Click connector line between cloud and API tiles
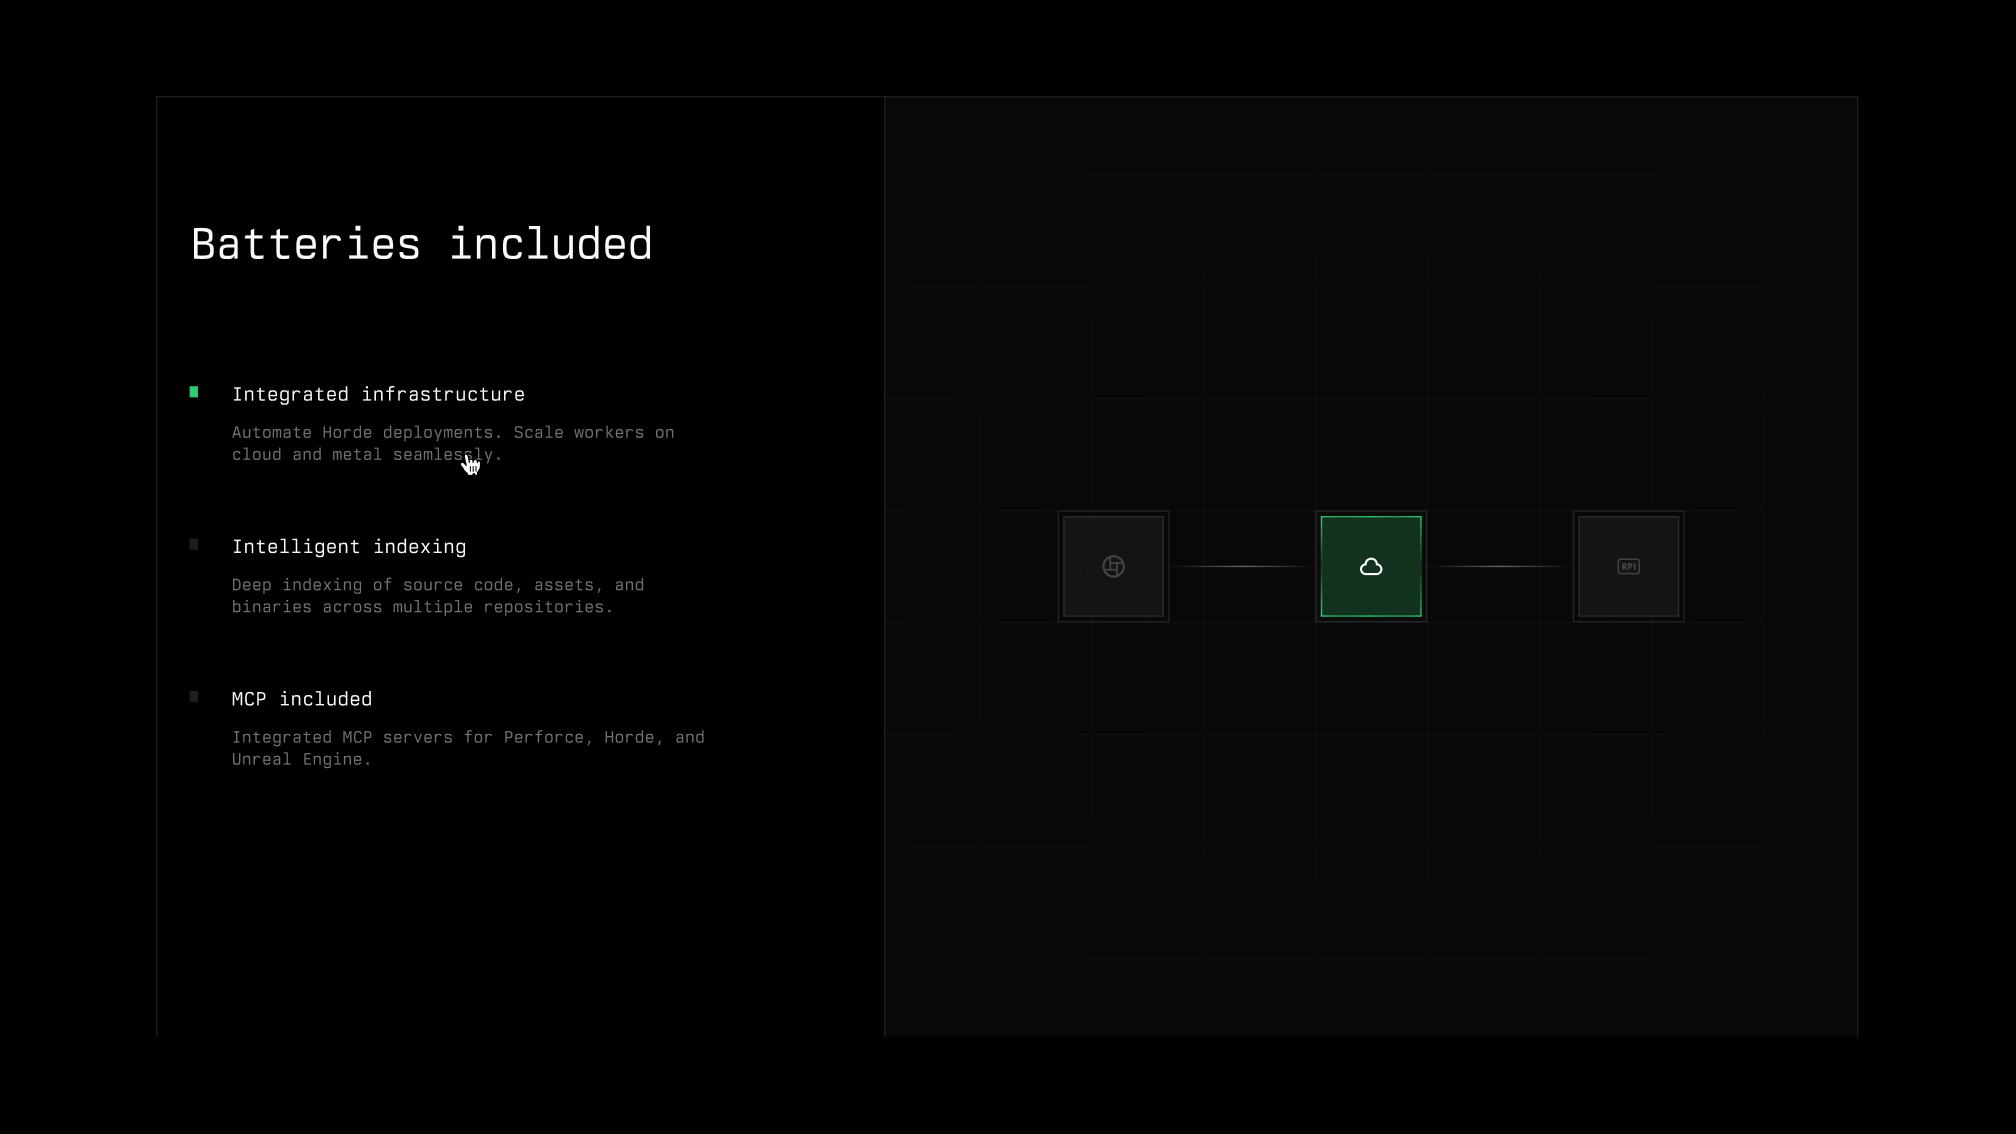Screen dimensions: 2016x1134 [x=1499, y=566]
